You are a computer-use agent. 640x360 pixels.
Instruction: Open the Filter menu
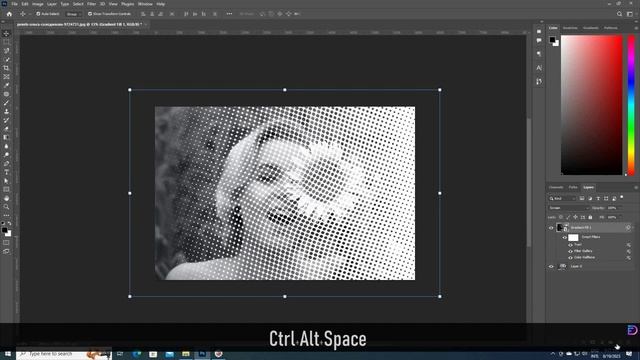(91, 4)
